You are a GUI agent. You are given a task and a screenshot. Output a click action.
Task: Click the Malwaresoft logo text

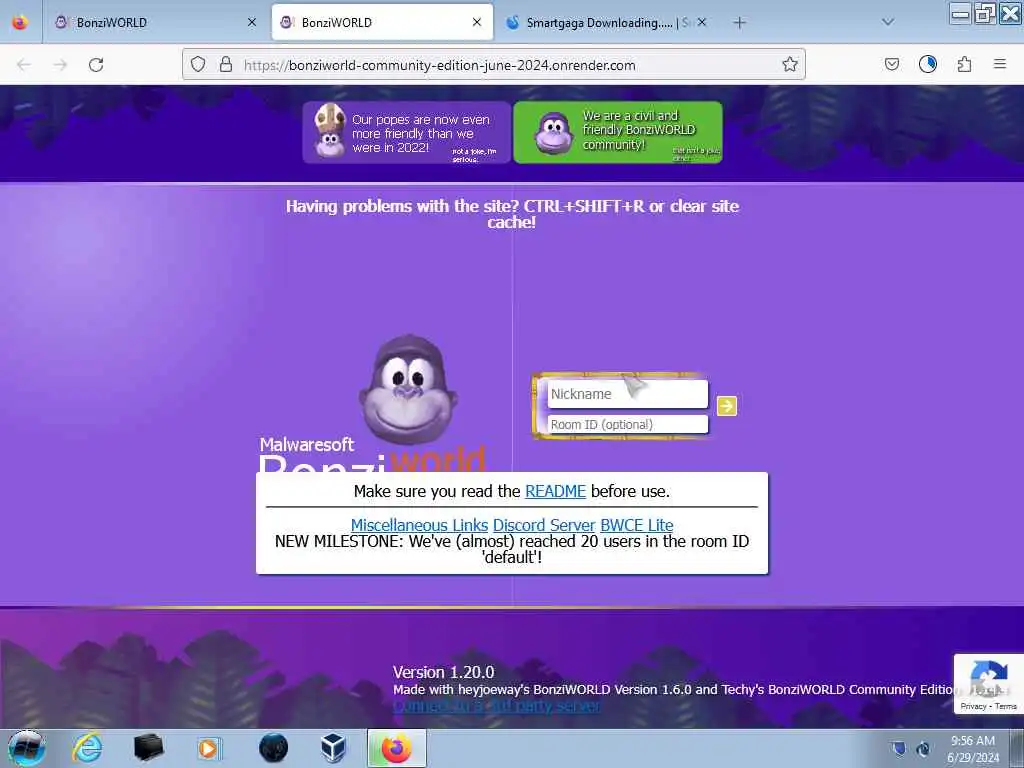click(x=307, y=445)
